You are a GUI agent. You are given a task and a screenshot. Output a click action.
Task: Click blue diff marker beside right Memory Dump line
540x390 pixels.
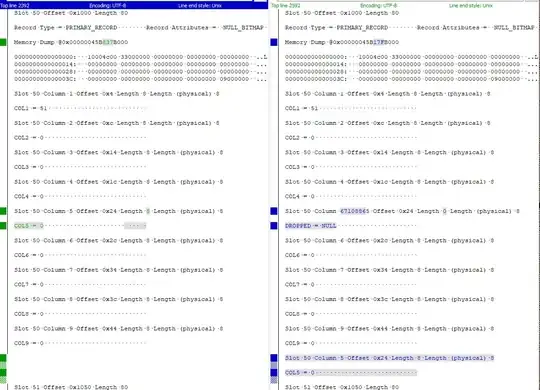coord(274,42)
